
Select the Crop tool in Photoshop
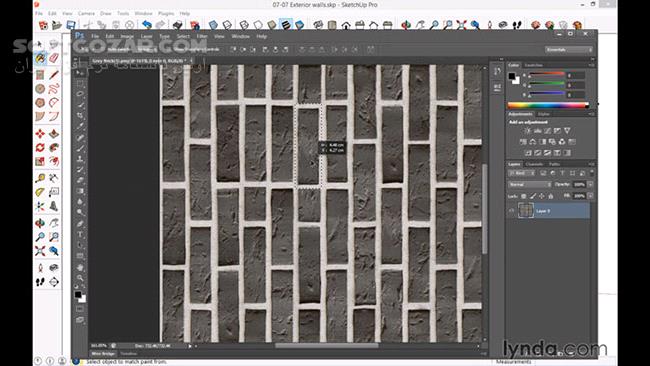80,116
